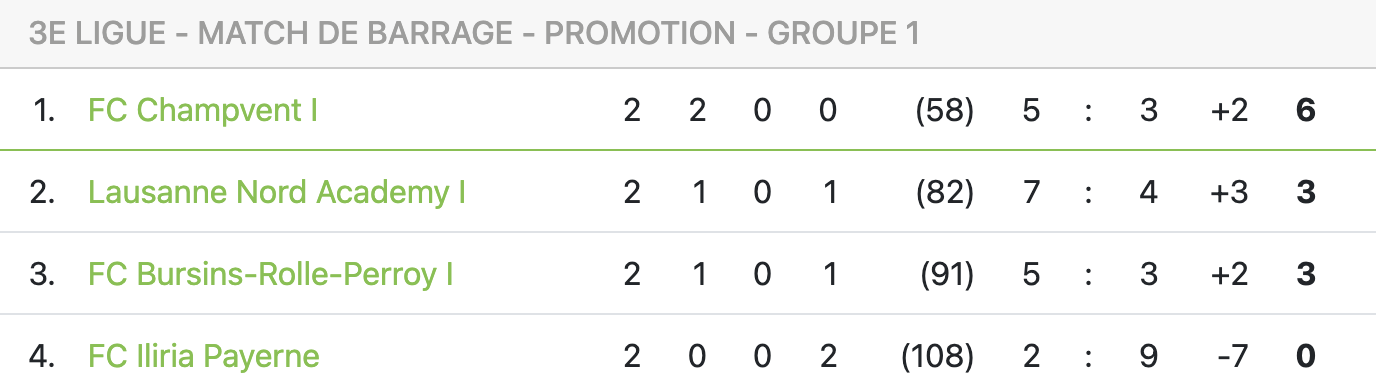The height and width of the screenshot is (392, 1376).
Task: Click the fair-play value (58) for Champvent
Action: click(x=944, y=110)
